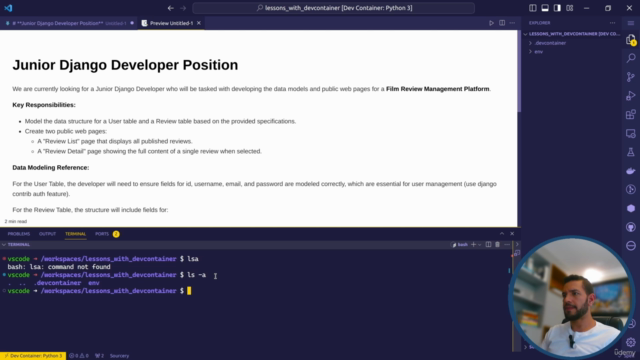Split the terminal panel
Image resolution: width=640 pixels, height=360 pixels.
point(488,244)
